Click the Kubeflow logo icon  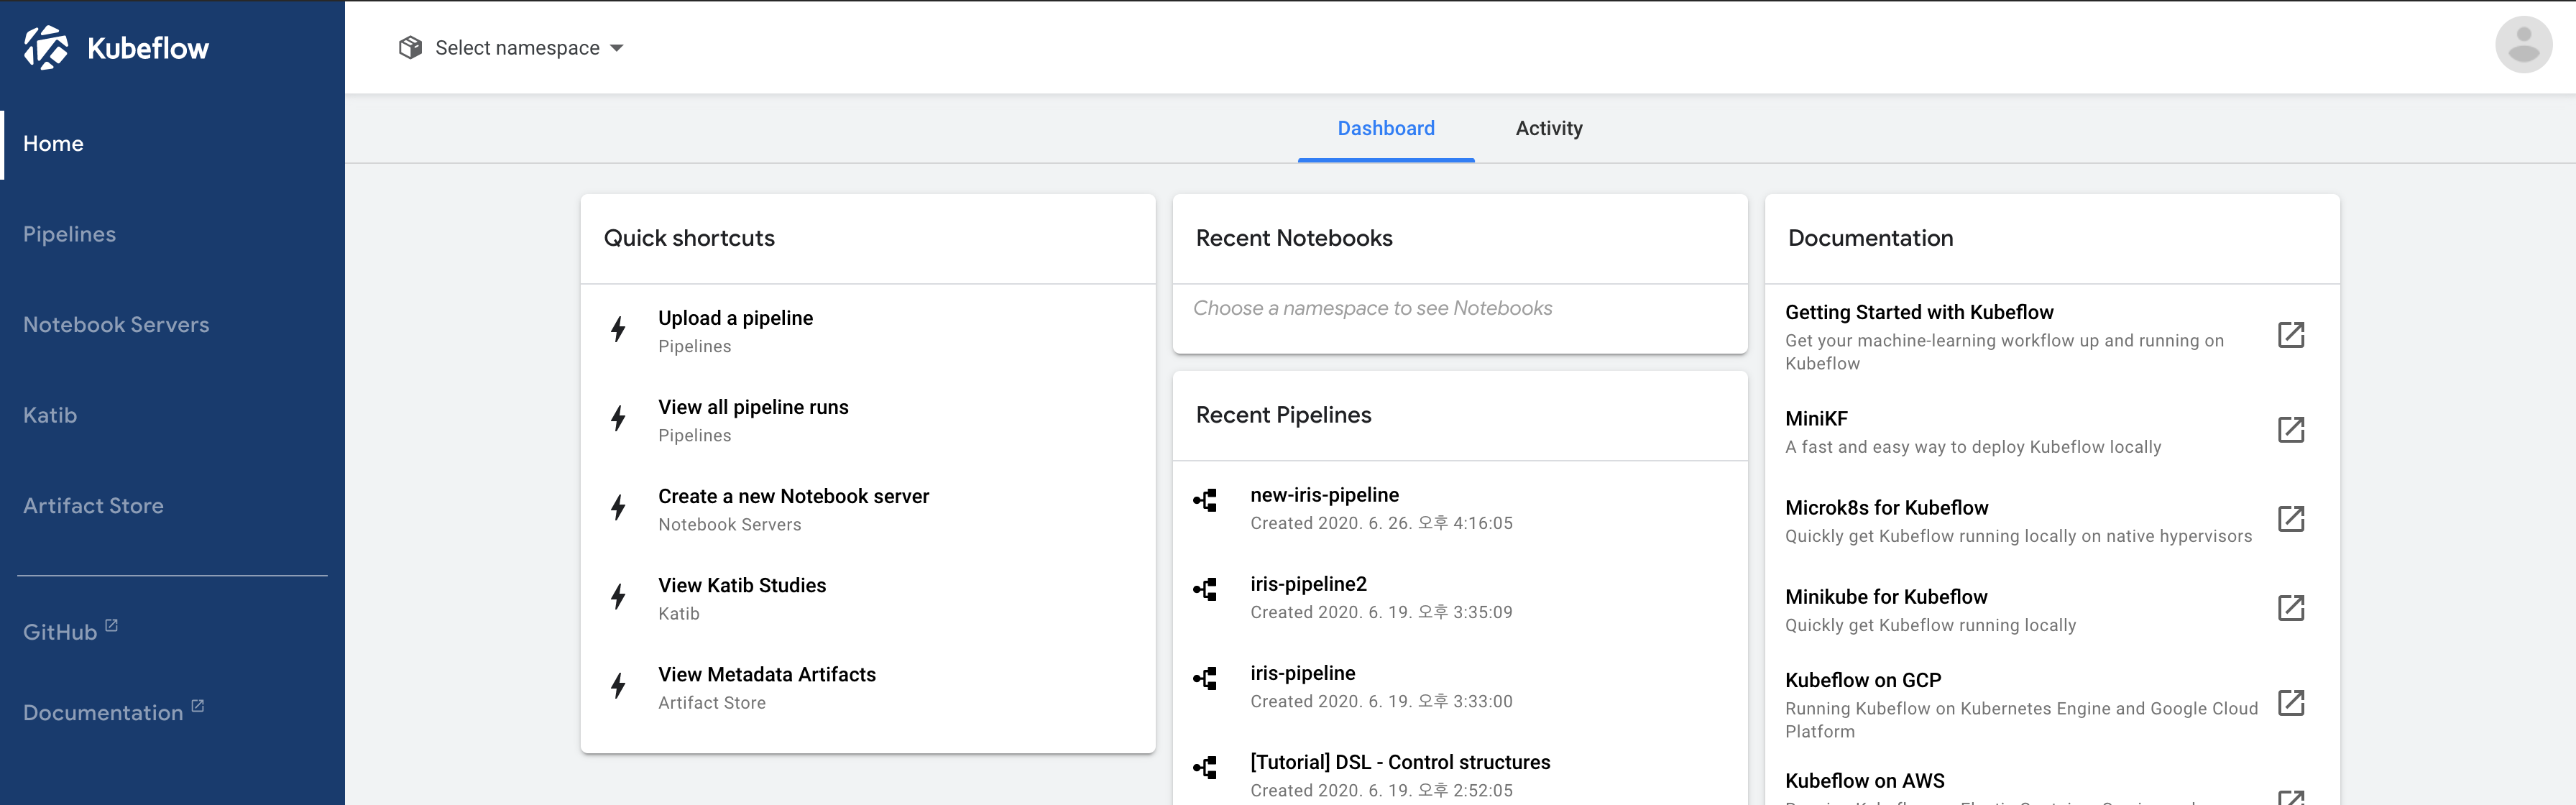46,48
